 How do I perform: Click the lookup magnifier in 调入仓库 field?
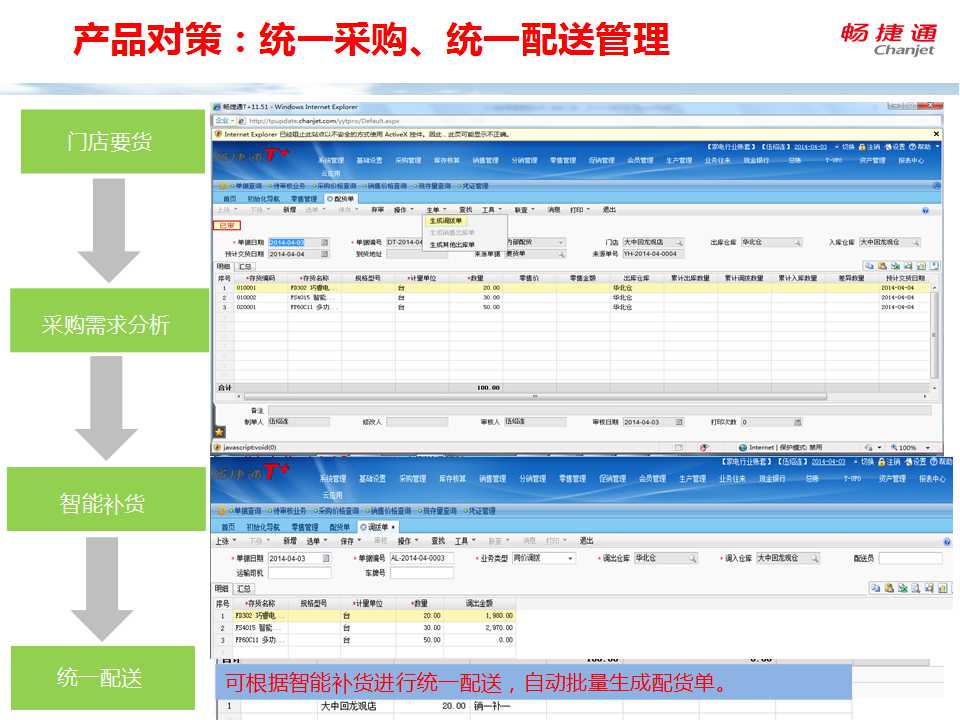pos(814,558)
